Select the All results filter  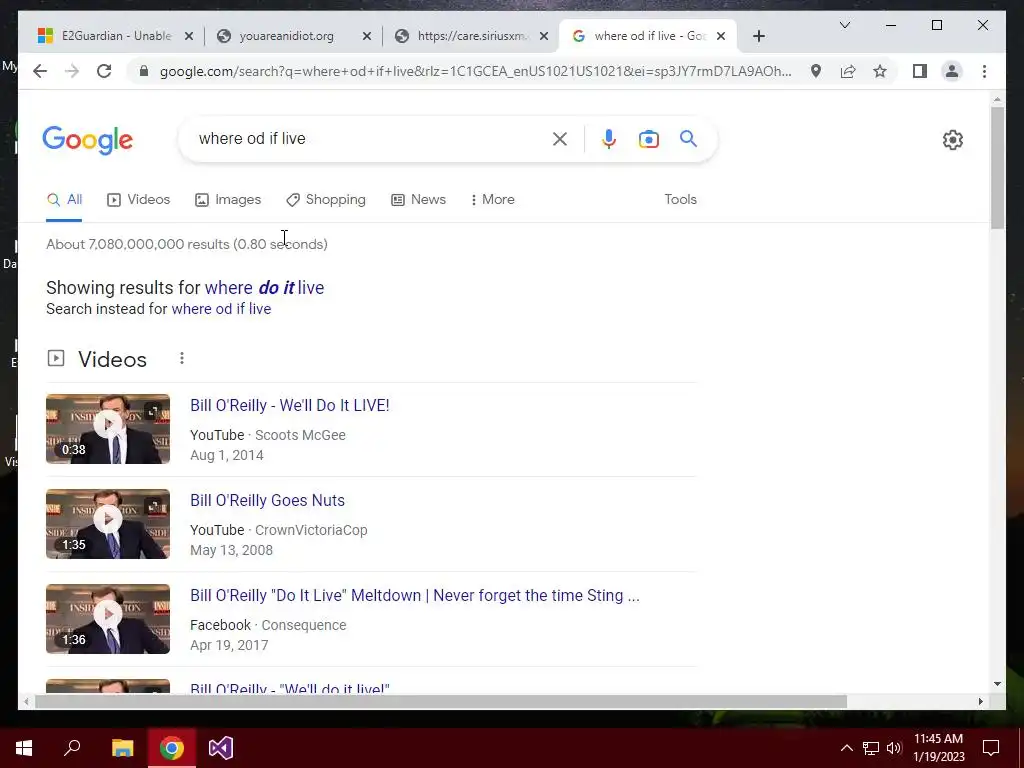(x=65, y=200)
